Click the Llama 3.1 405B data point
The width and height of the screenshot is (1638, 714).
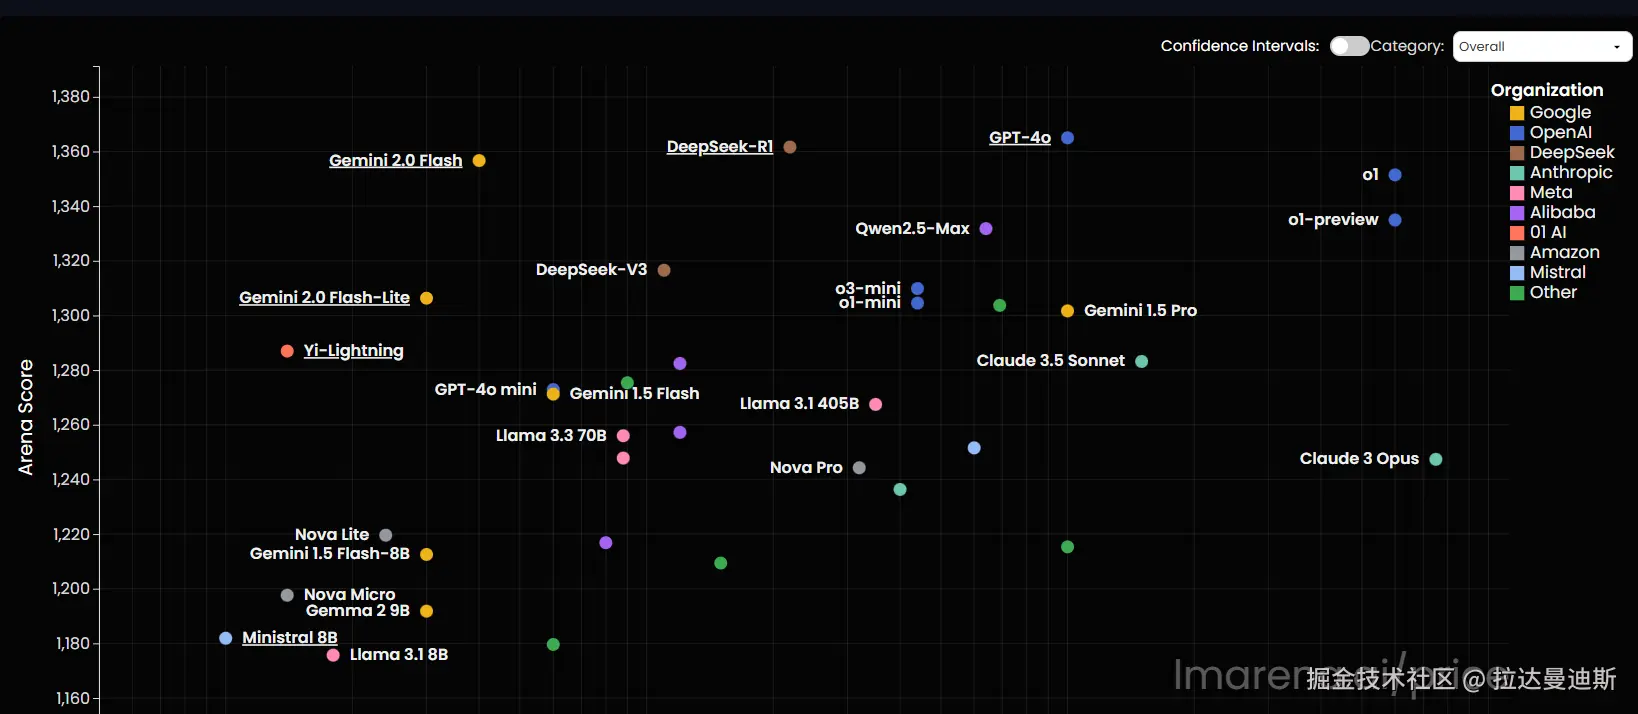click(x=876, y=404)
